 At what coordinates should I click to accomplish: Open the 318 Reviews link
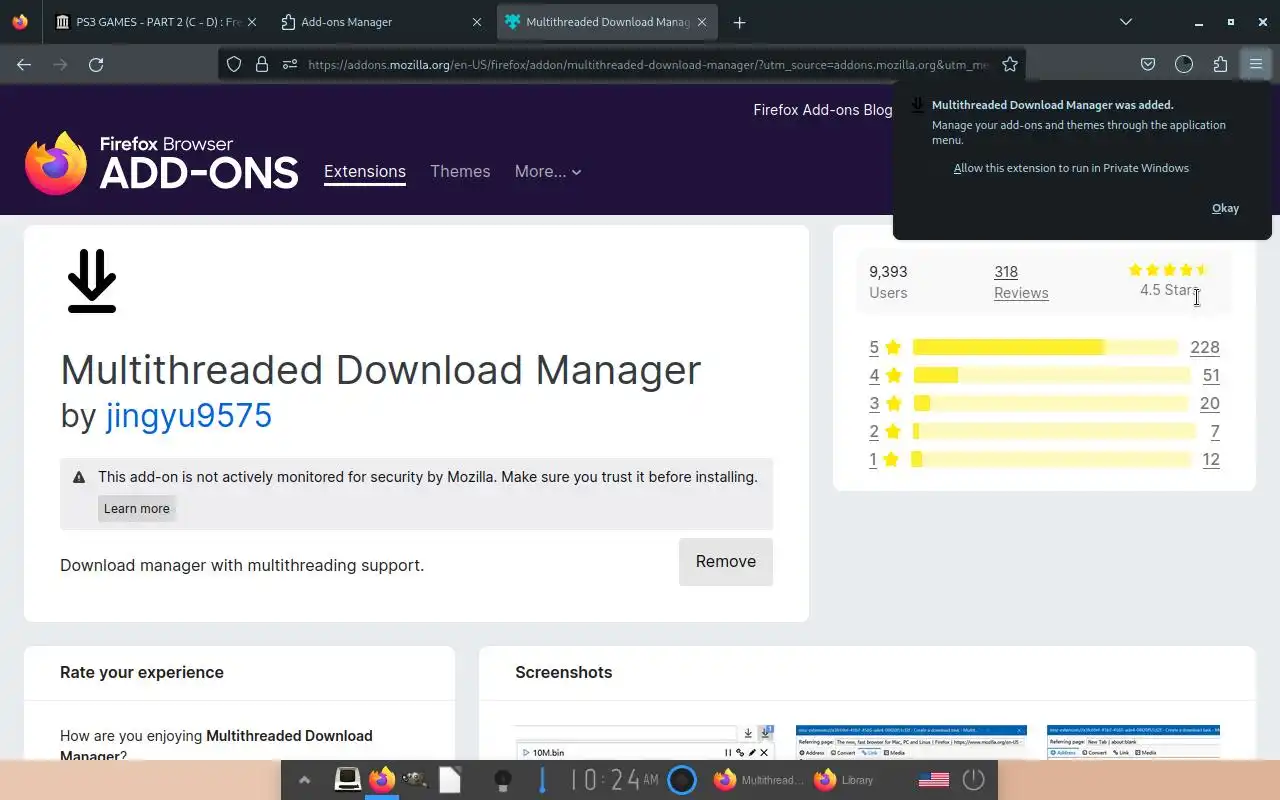pyautogui.click(x=1021, y=282)
